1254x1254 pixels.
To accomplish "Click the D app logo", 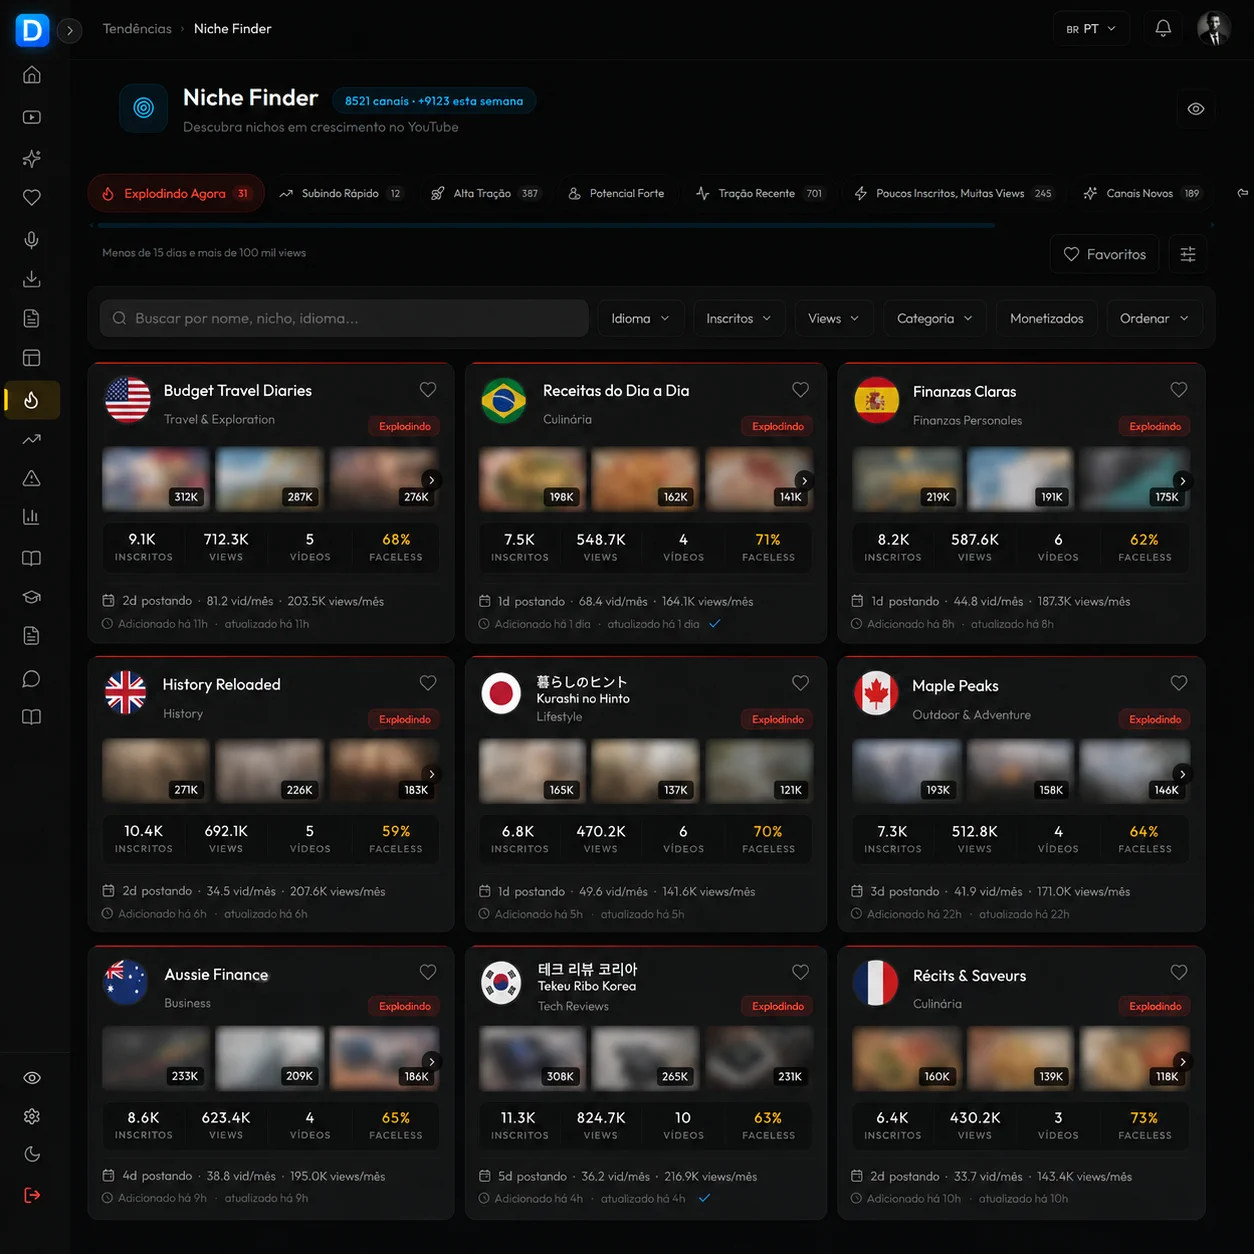I will tap(32, 30).
